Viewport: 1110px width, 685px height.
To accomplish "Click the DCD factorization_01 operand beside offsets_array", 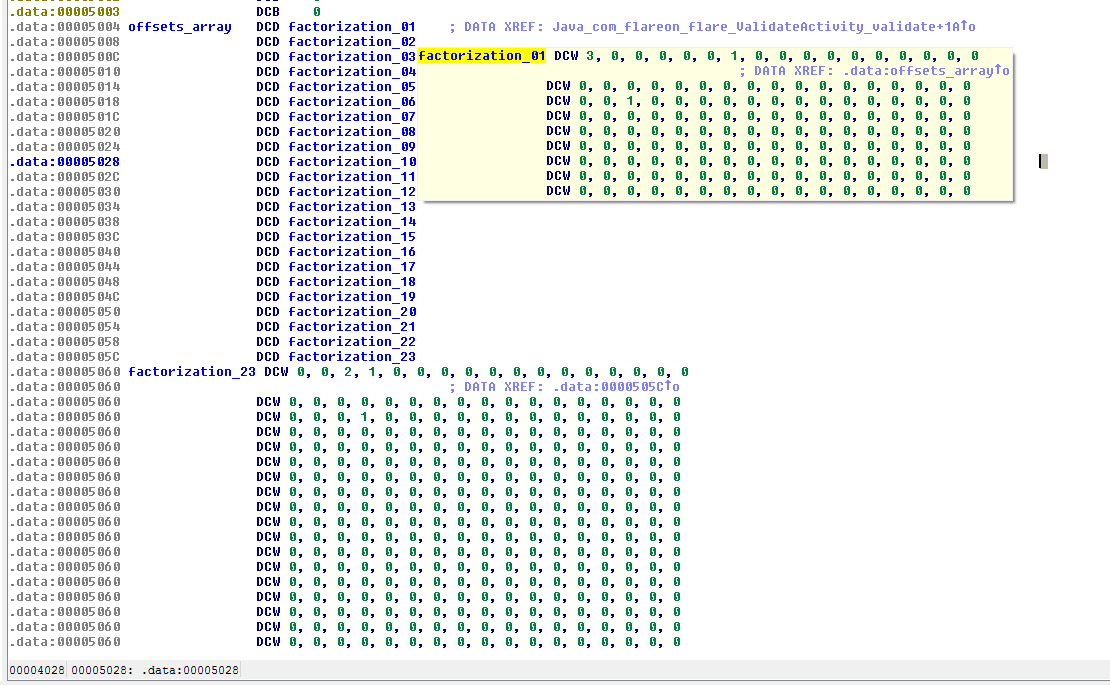I will pyautogui.click(x=352, y=26).
